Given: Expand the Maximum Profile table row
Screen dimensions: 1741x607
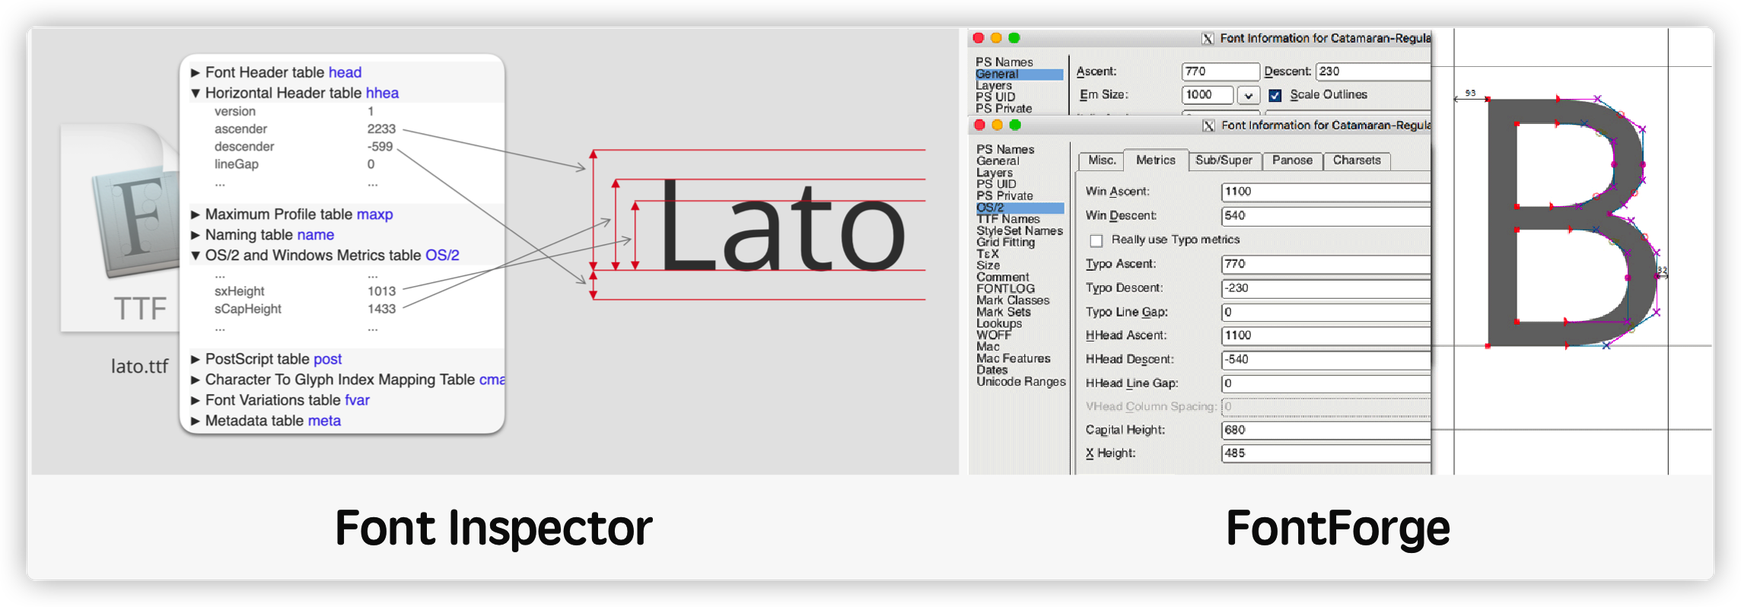Looking at the screenshot, I should coord(196,215).
